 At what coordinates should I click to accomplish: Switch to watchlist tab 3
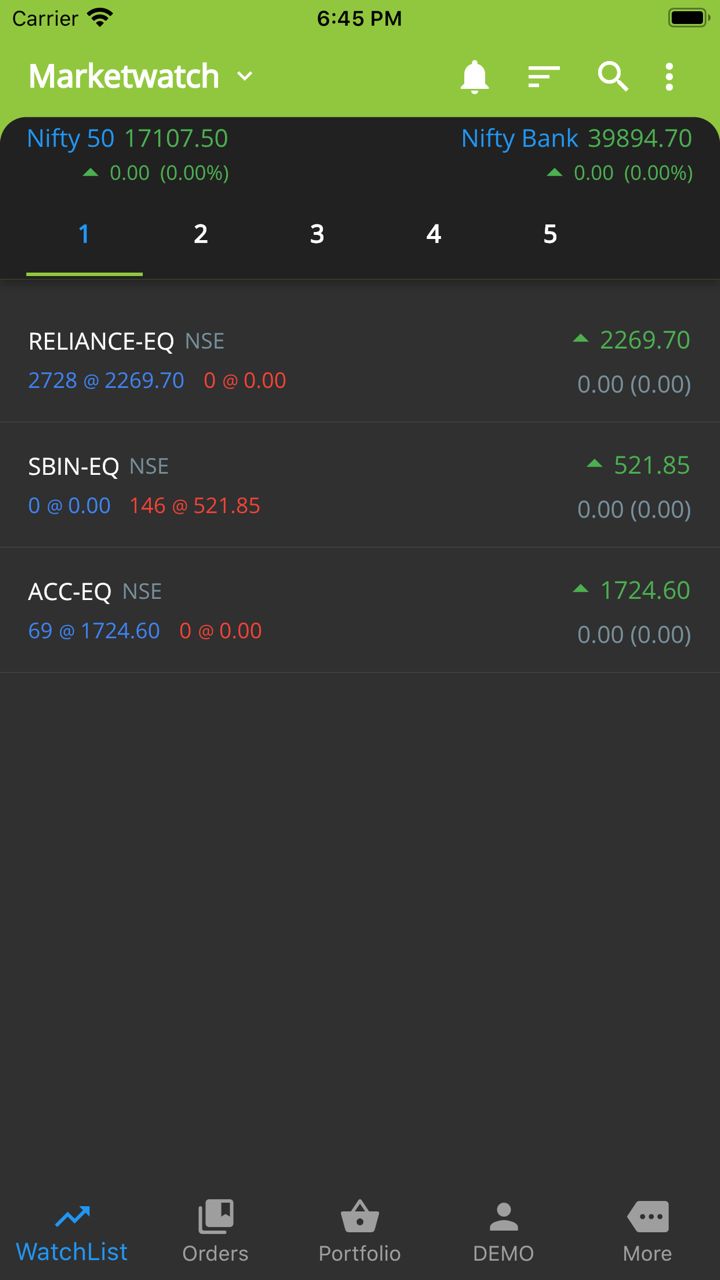(317, 234)
